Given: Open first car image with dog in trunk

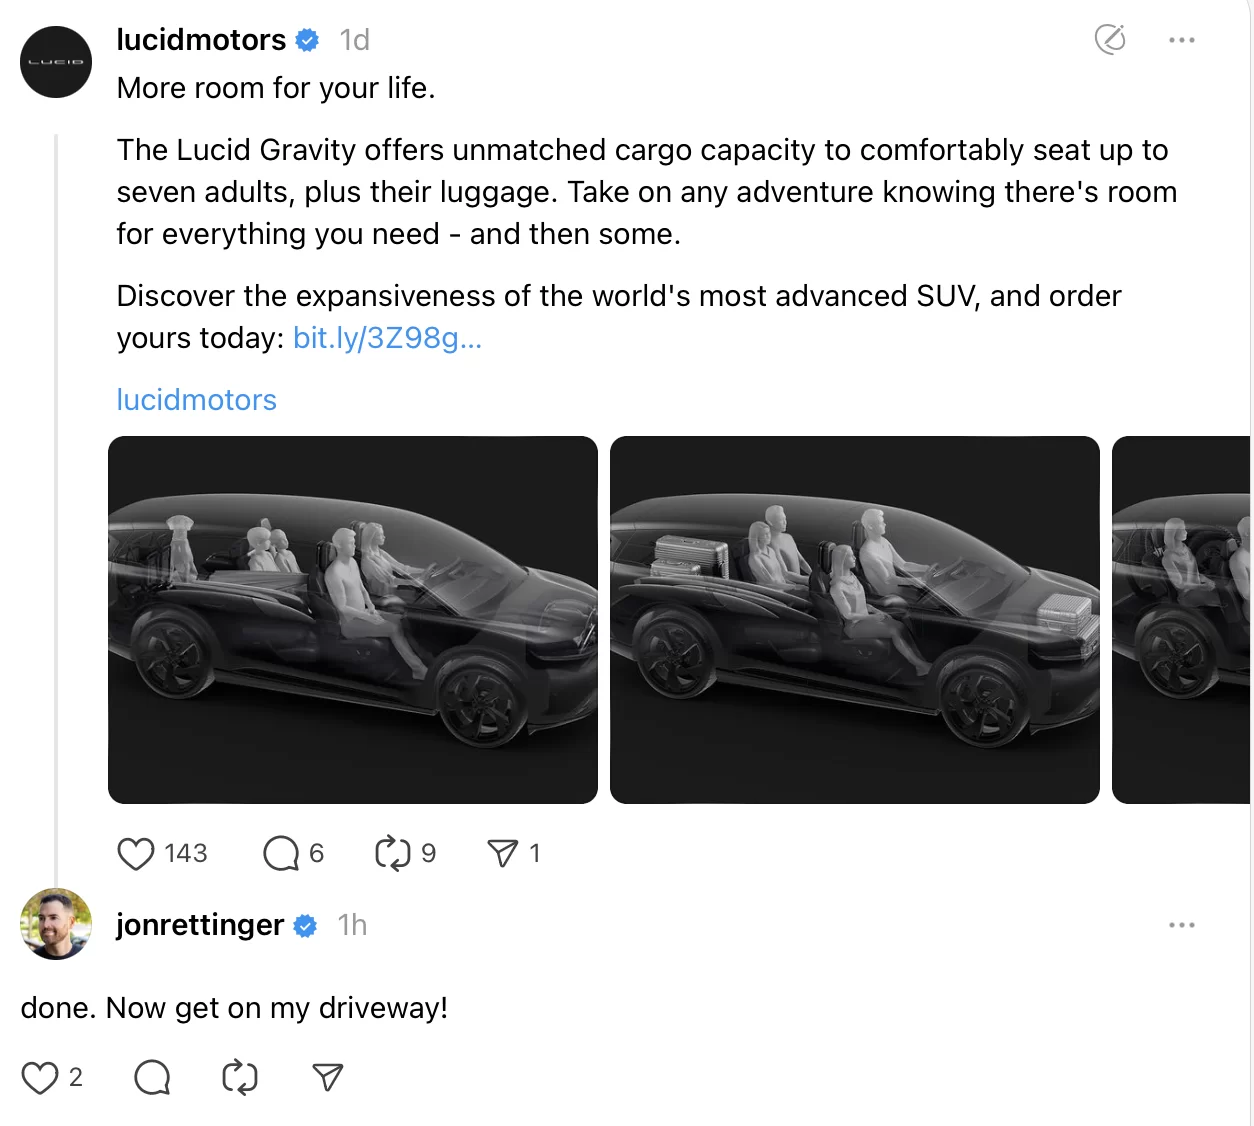Looking at the screenshot, I should (353, 620).
